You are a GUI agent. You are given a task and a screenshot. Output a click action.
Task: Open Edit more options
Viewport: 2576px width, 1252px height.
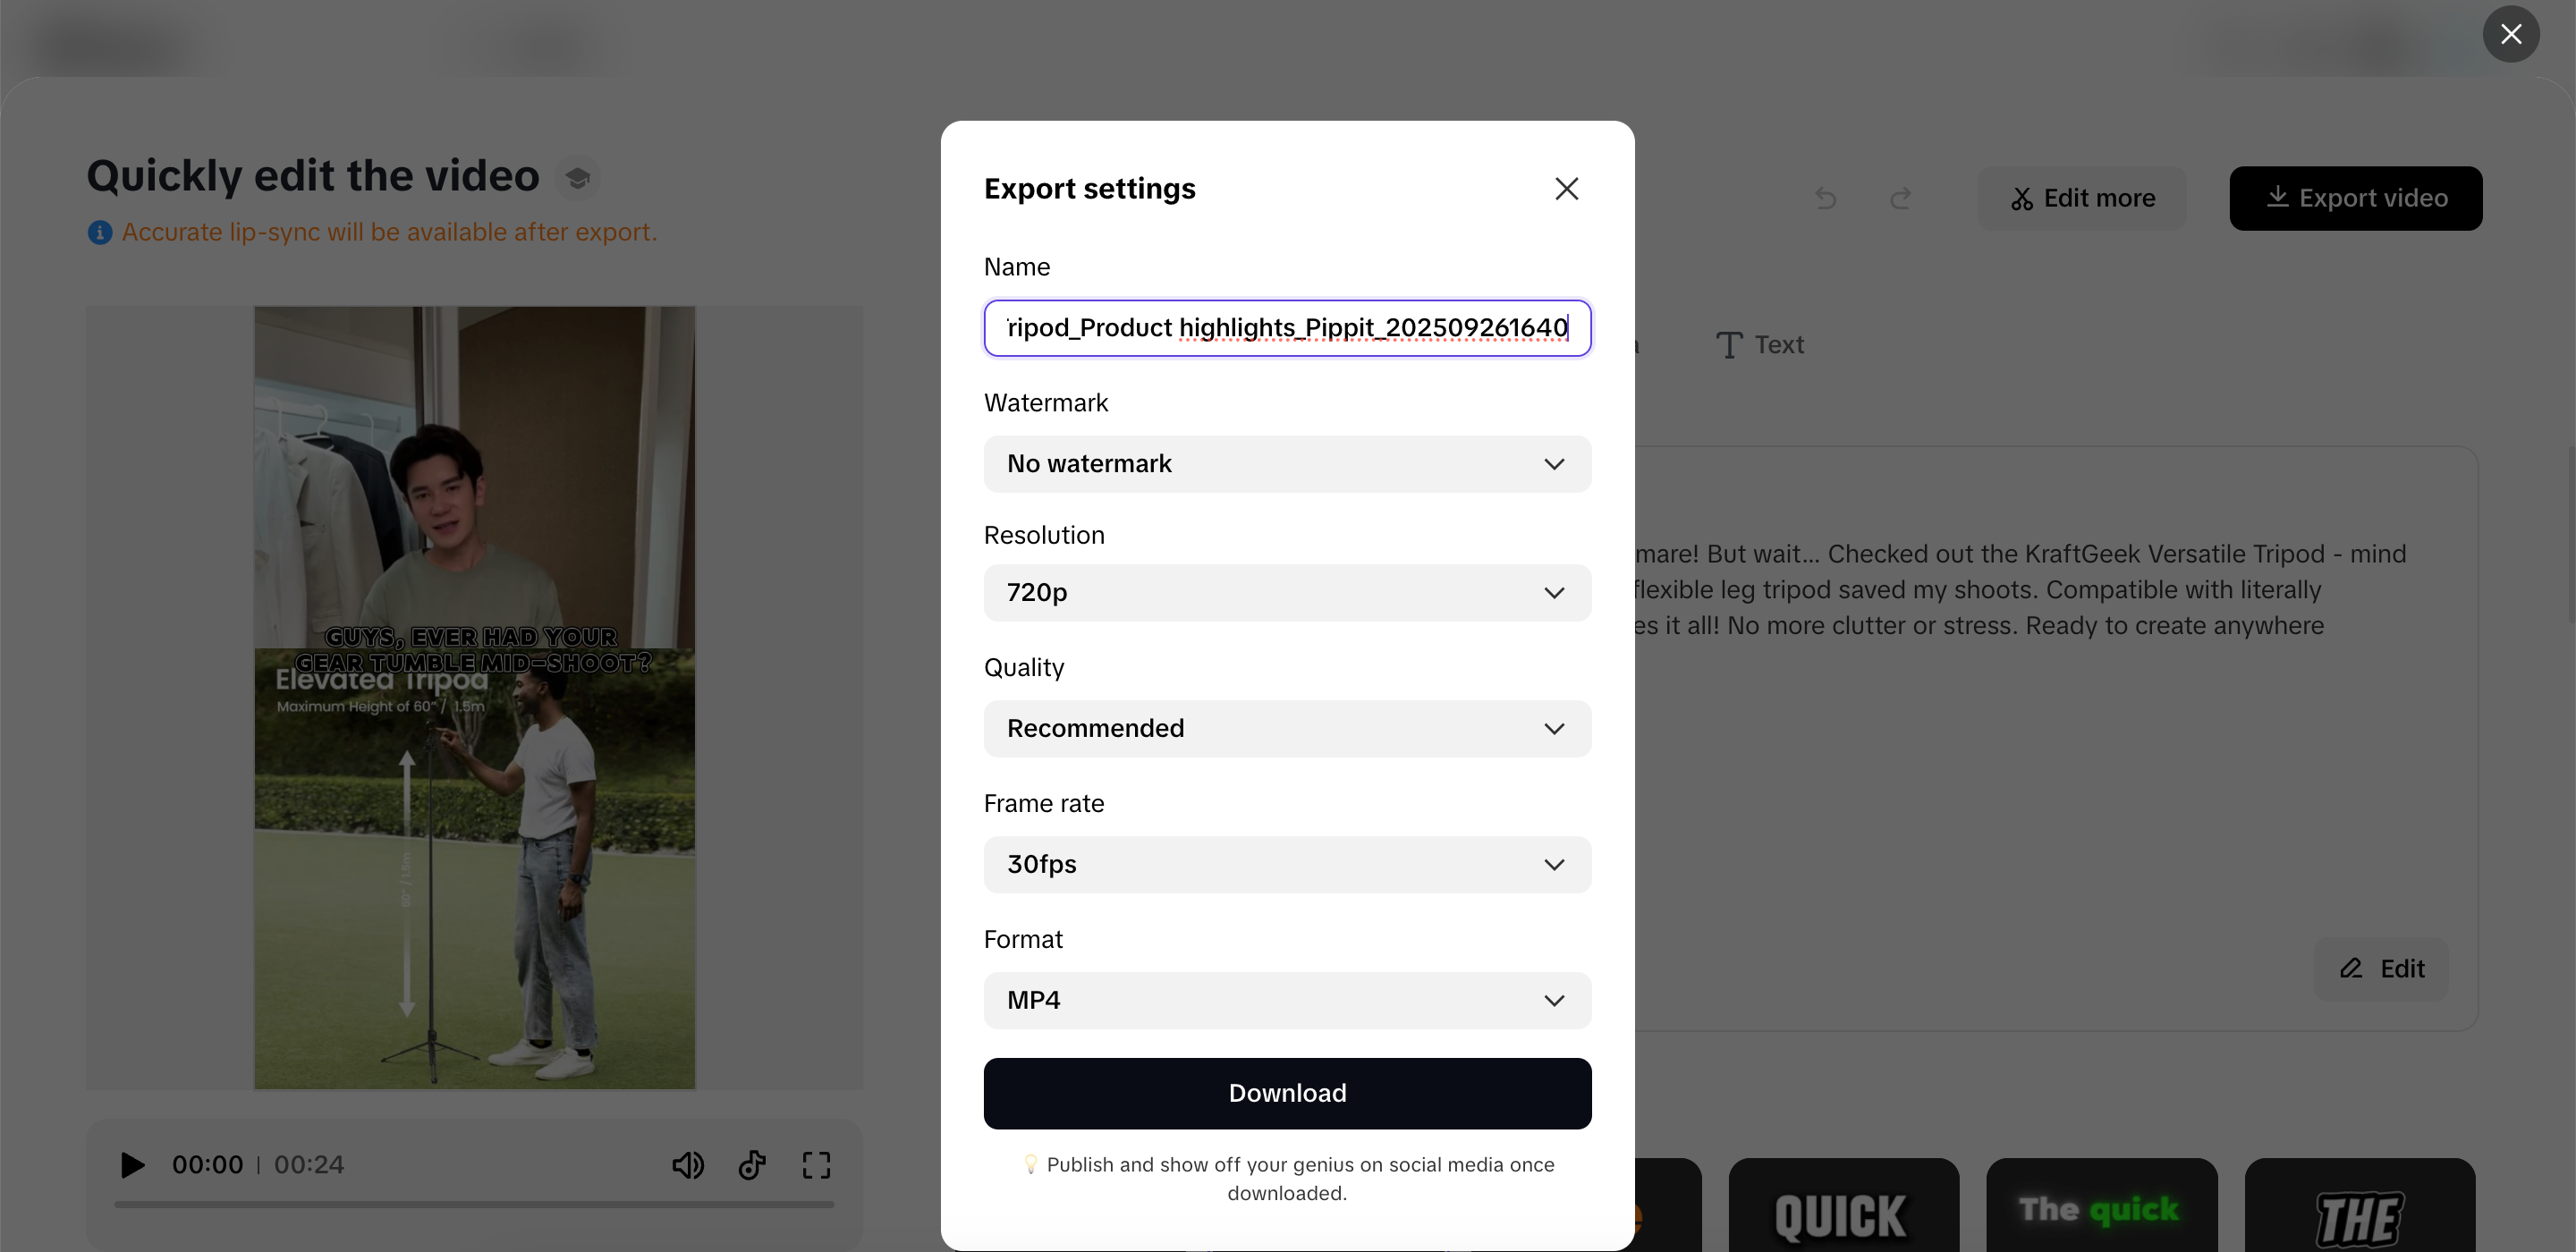tap(2082, 198)
